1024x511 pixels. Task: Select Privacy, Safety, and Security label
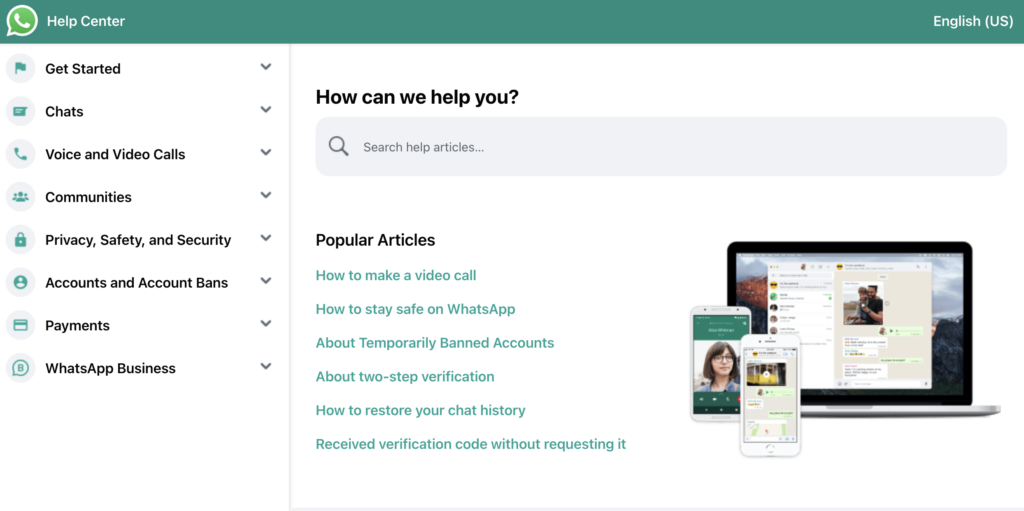138,240
